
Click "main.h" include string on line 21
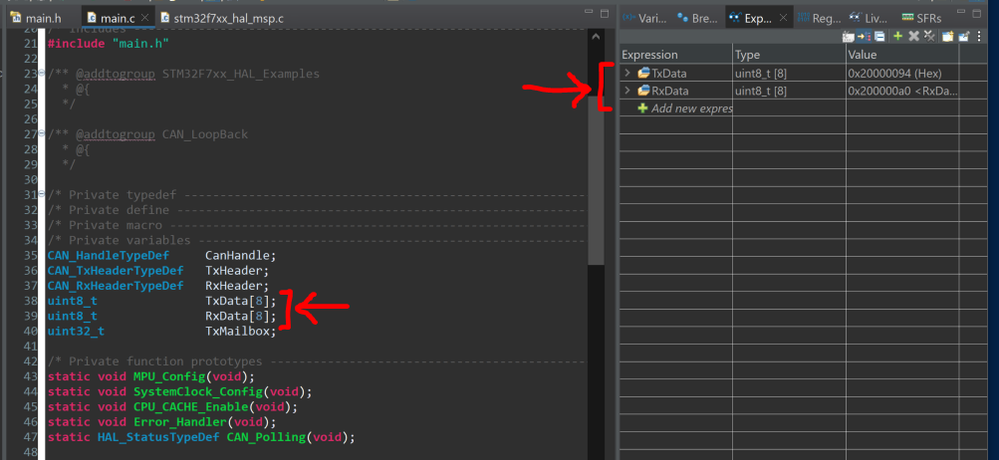(x=140, y=43)
